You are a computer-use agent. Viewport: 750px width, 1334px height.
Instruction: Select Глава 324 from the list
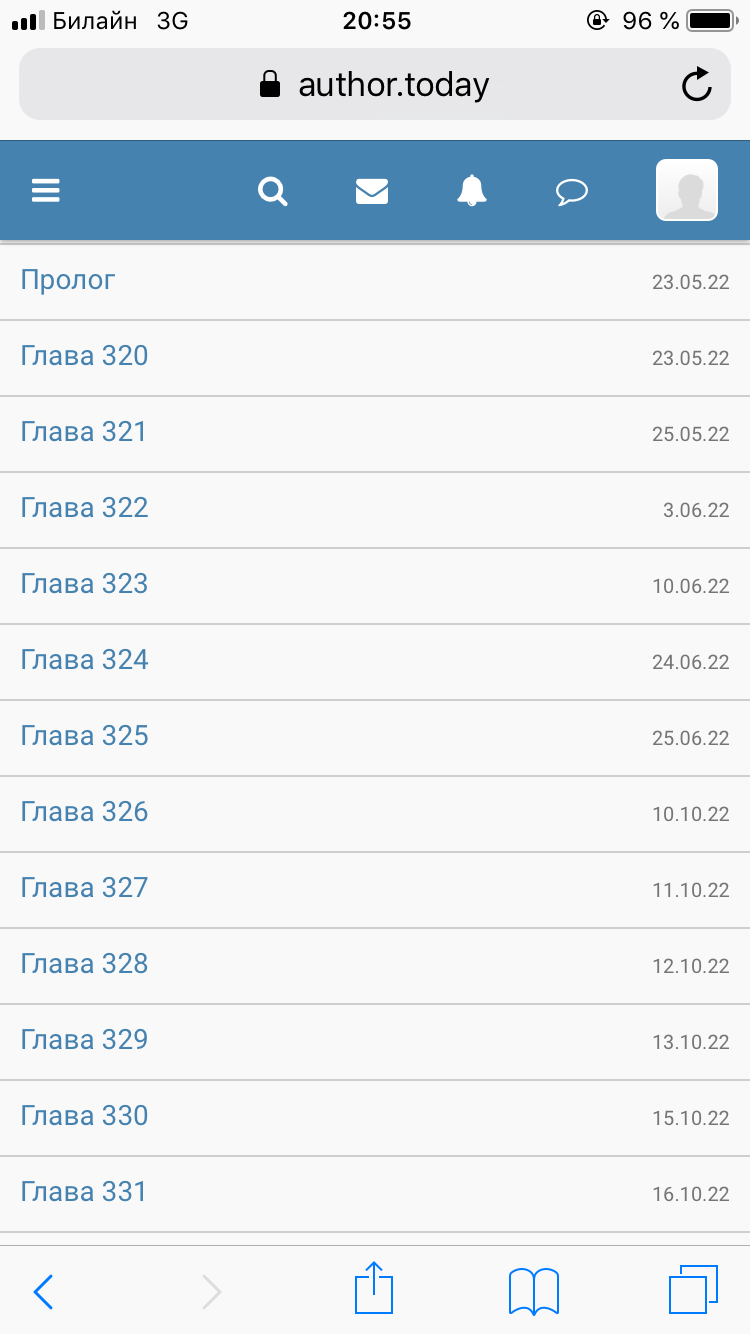pyautogui.click(x=84, y=660)
